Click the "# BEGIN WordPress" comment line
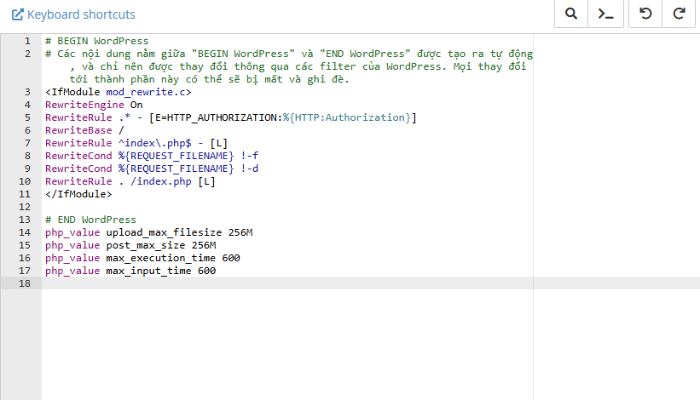This screenshot has height=400, width=700. tap(92, 40)
